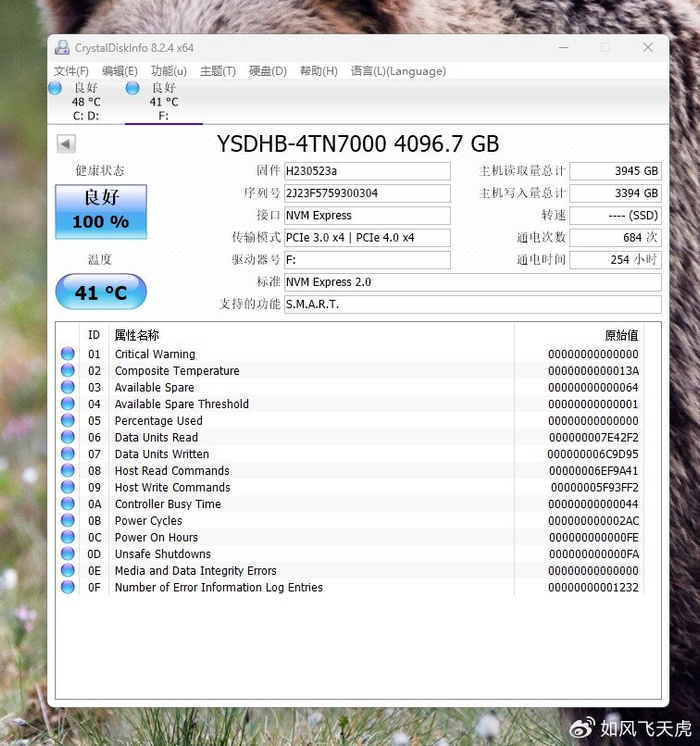Click status orb beside Composite Temperature
This screenshot has width=700, height=746.
pyautogui.click(x=68, y=371)
